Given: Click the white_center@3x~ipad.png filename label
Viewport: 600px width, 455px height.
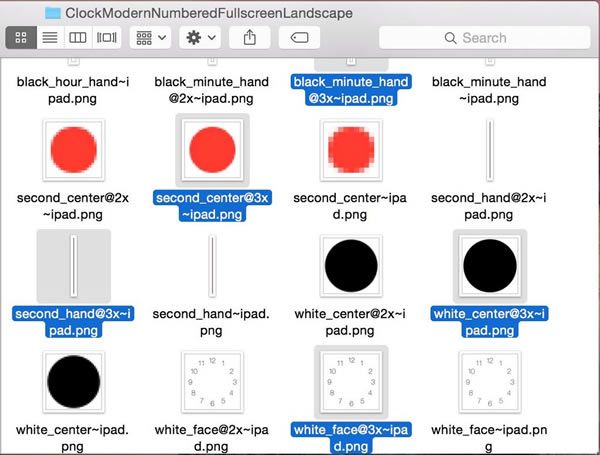Looking at the screenshot, I should 488,322.
